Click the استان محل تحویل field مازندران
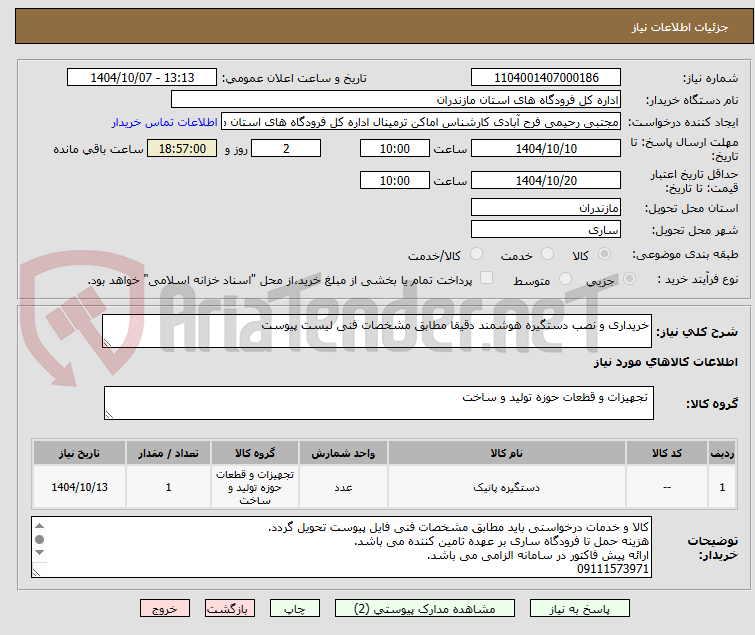The image size is (755, 635). click(546, 207)
